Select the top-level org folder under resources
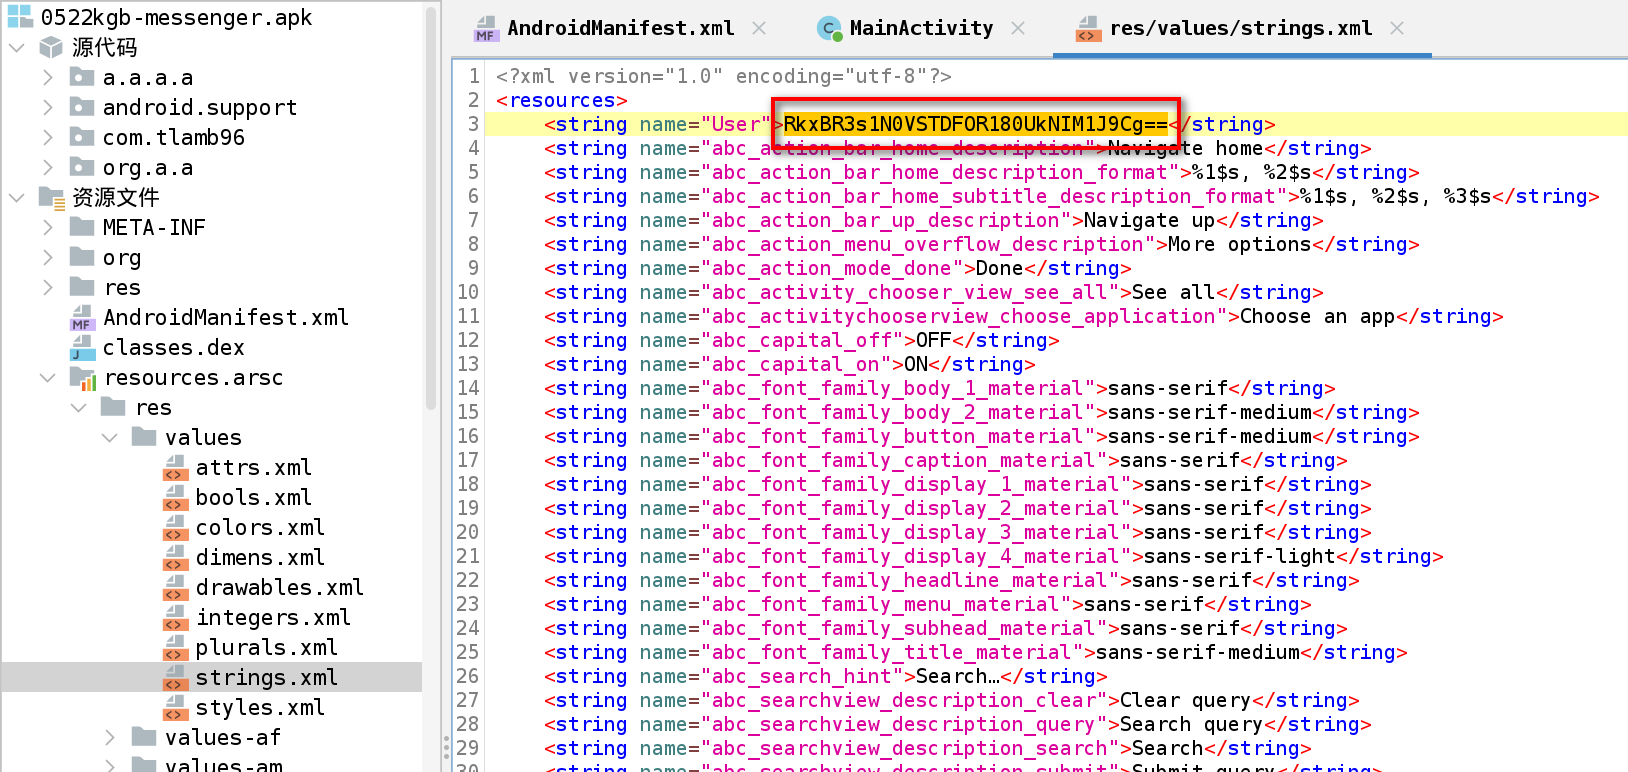This screenshot has height=772, width=1628. pos(121,257)
